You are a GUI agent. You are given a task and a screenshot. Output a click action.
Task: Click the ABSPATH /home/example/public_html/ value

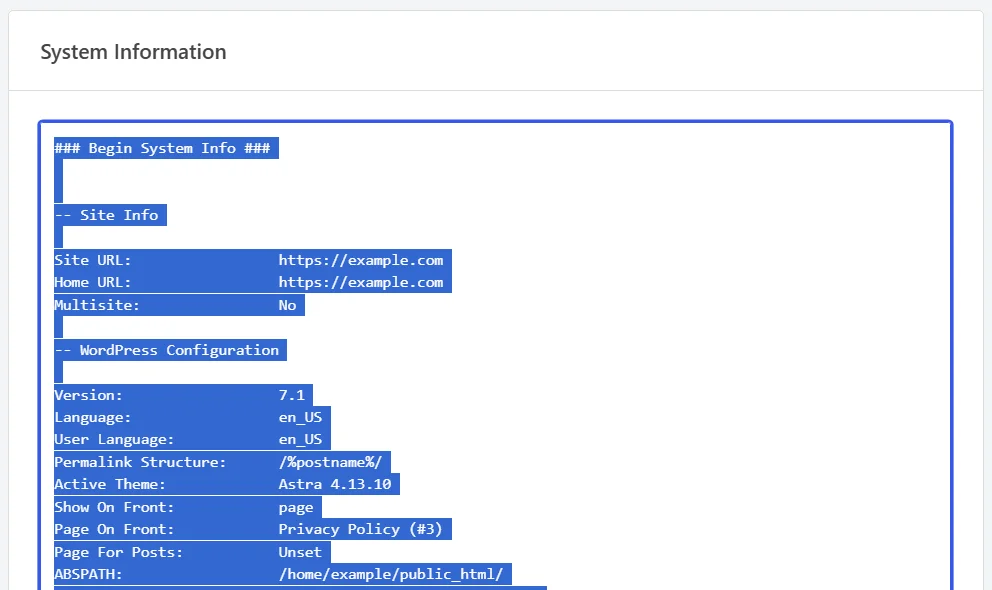(391, 574)
